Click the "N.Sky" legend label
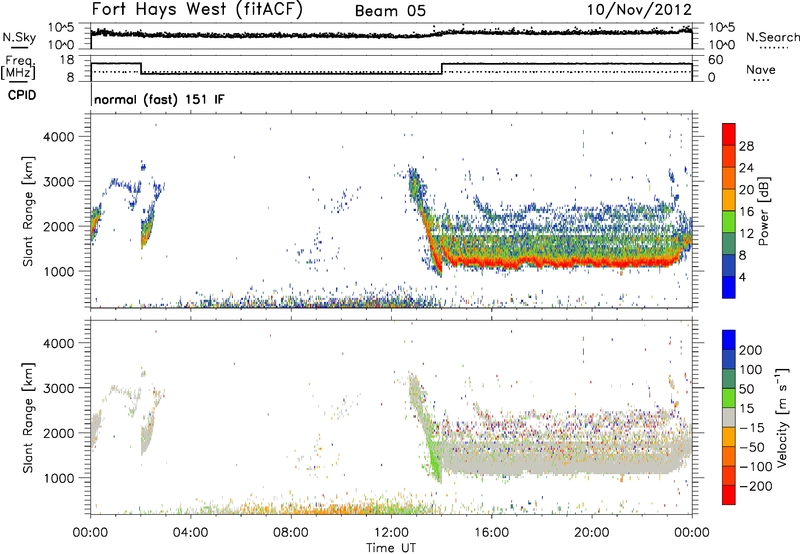The height and width of the screenshot is (554, 800). tap(19, 37)
